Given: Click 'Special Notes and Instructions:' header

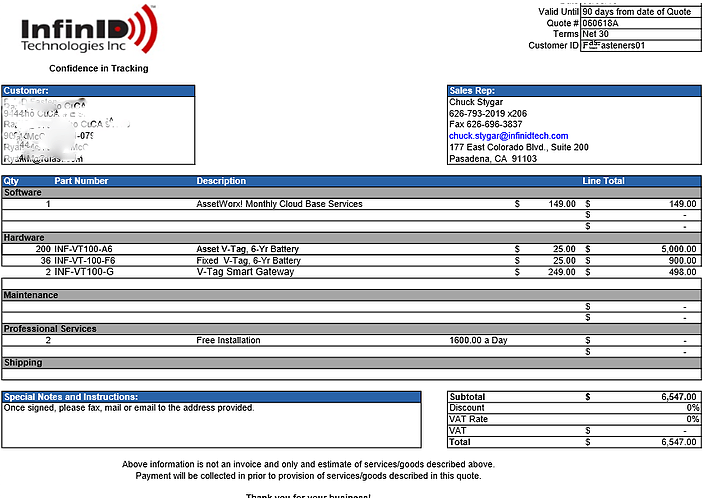Looking at the screenshot, I should pyautogui.click(x=211, y=397).
